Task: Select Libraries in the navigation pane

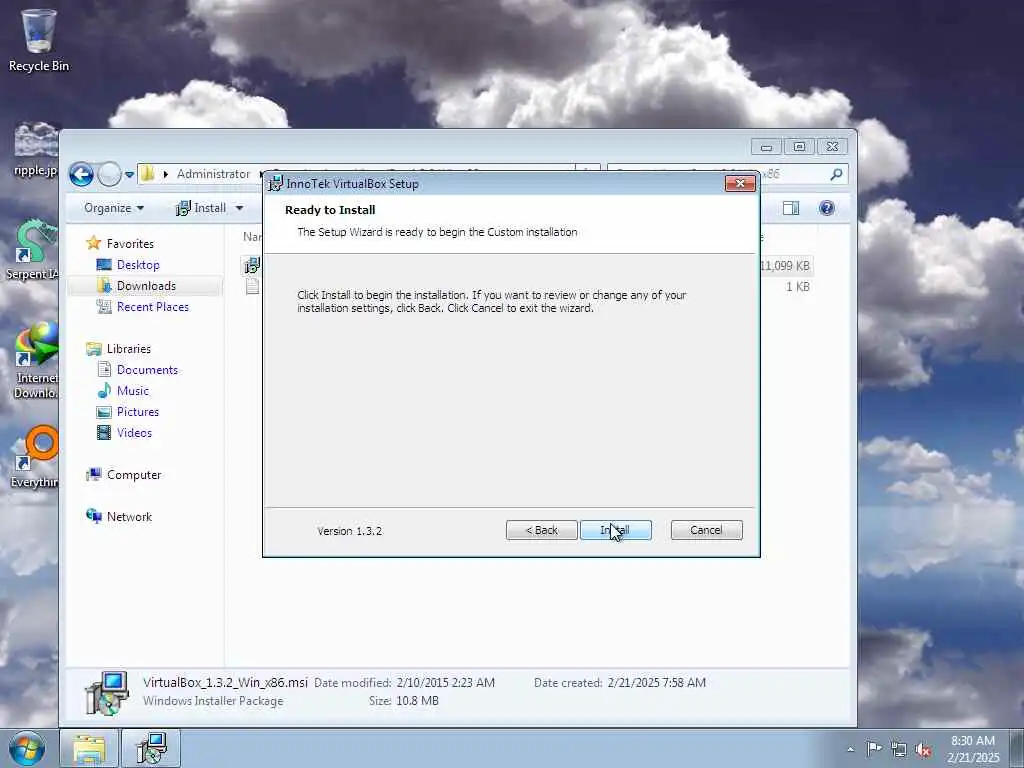Action: click(129, 349)
